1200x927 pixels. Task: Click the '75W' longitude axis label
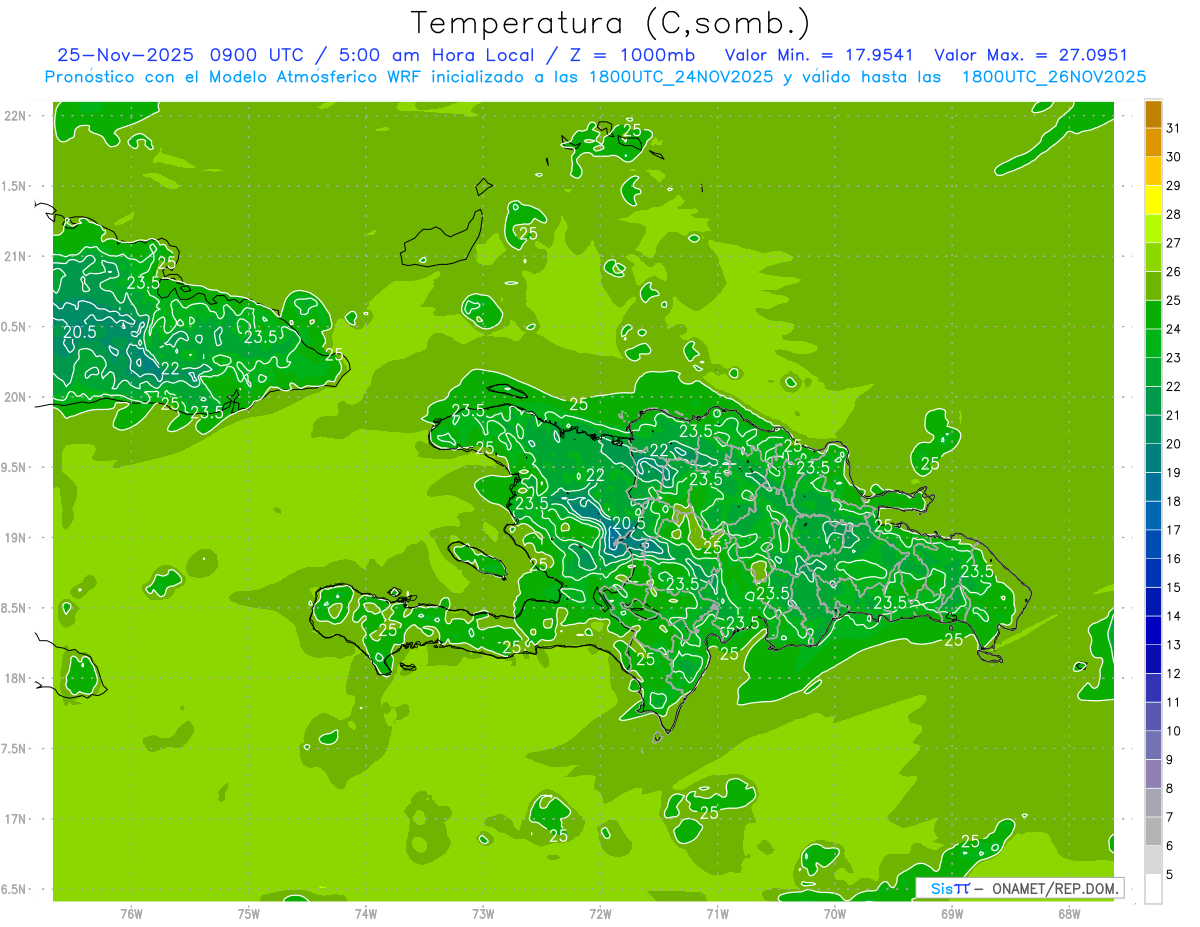[x=248, y=913]
